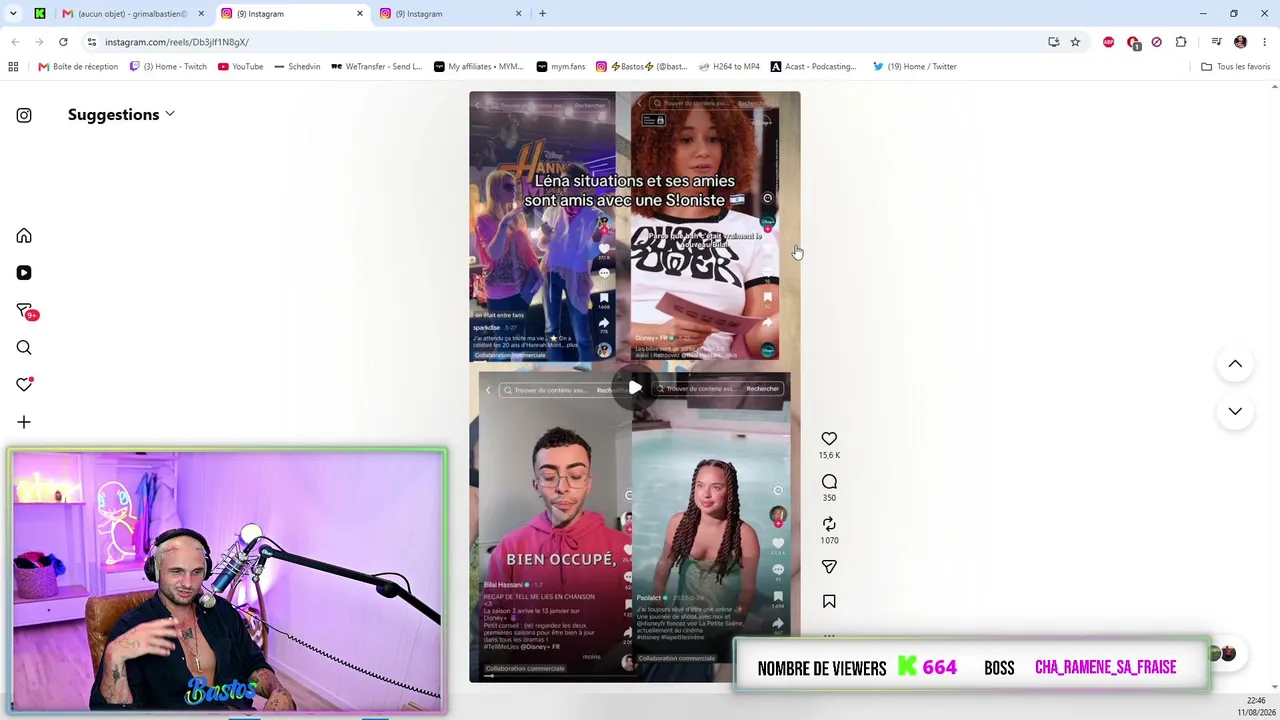This screenshot has width=1280, height=720.
Task: Open the Extensions puzzle menu
Action: 1181,42
